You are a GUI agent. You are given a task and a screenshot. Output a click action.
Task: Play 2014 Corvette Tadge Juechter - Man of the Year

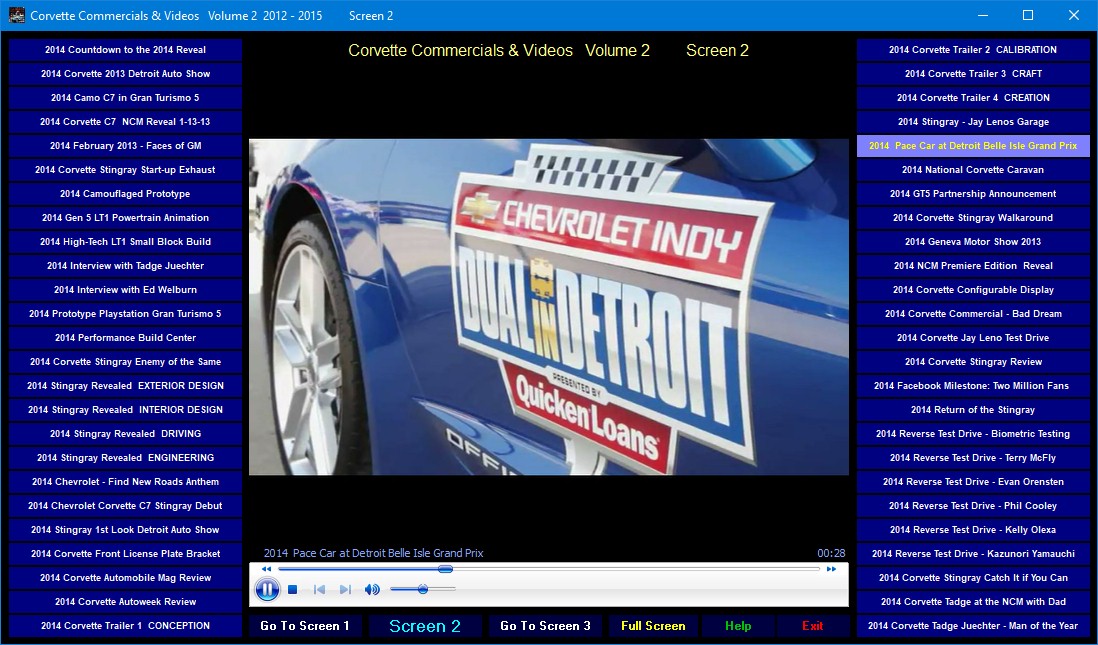pyautogui.click(x=973, y=625)
